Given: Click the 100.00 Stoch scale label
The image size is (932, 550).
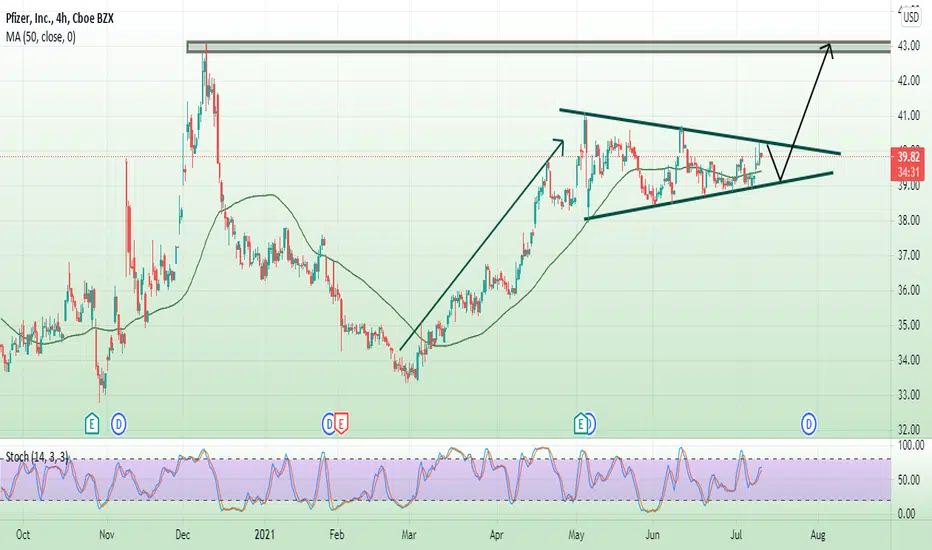Looking at the screenshot, I should (911, 445).
